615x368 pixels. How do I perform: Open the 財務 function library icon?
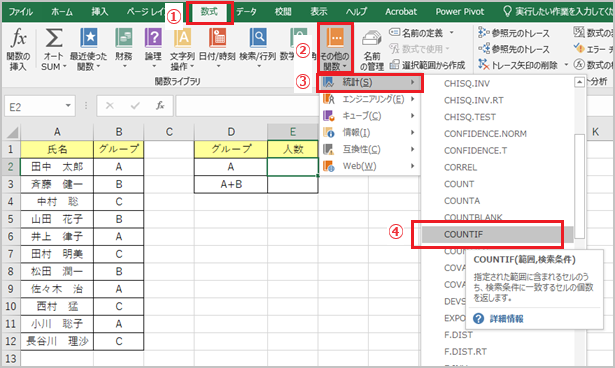(124, 38)
